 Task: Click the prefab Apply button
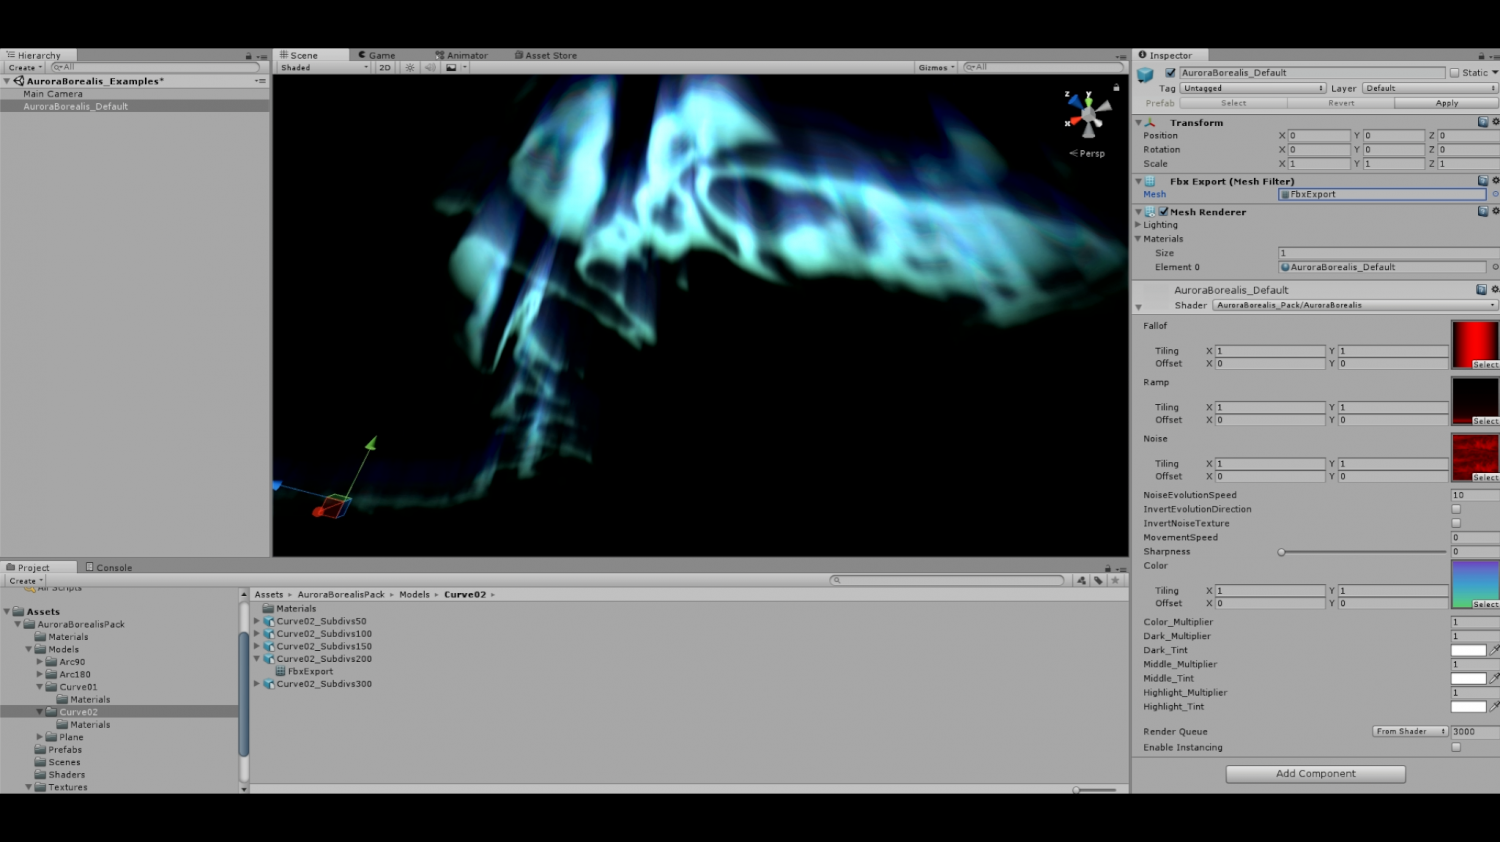point(1447,103)
